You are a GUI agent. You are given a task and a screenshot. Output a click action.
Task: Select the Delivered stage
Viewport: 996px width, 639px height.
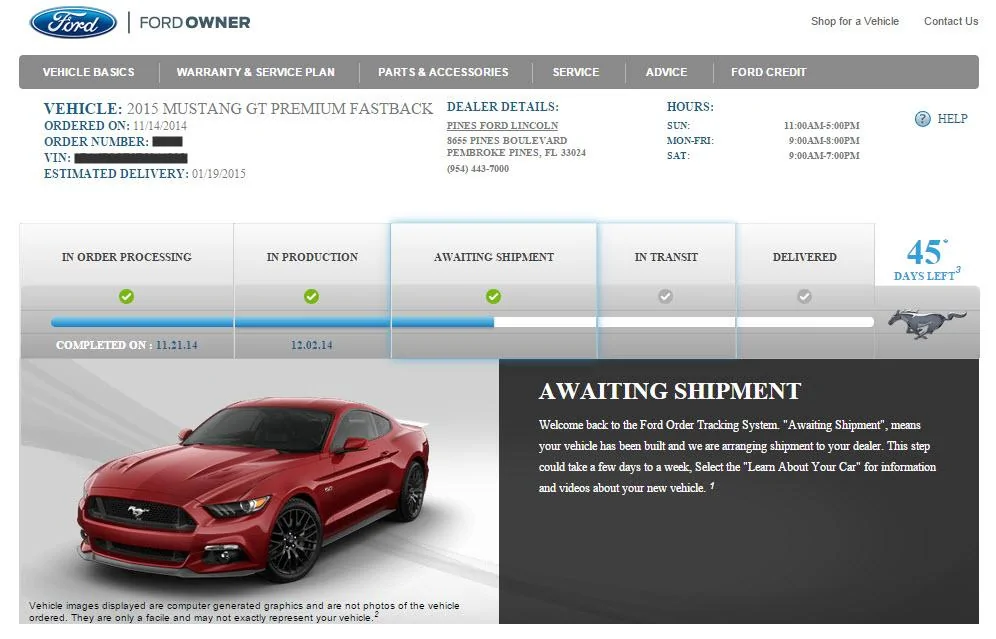(x=804, y=257)
